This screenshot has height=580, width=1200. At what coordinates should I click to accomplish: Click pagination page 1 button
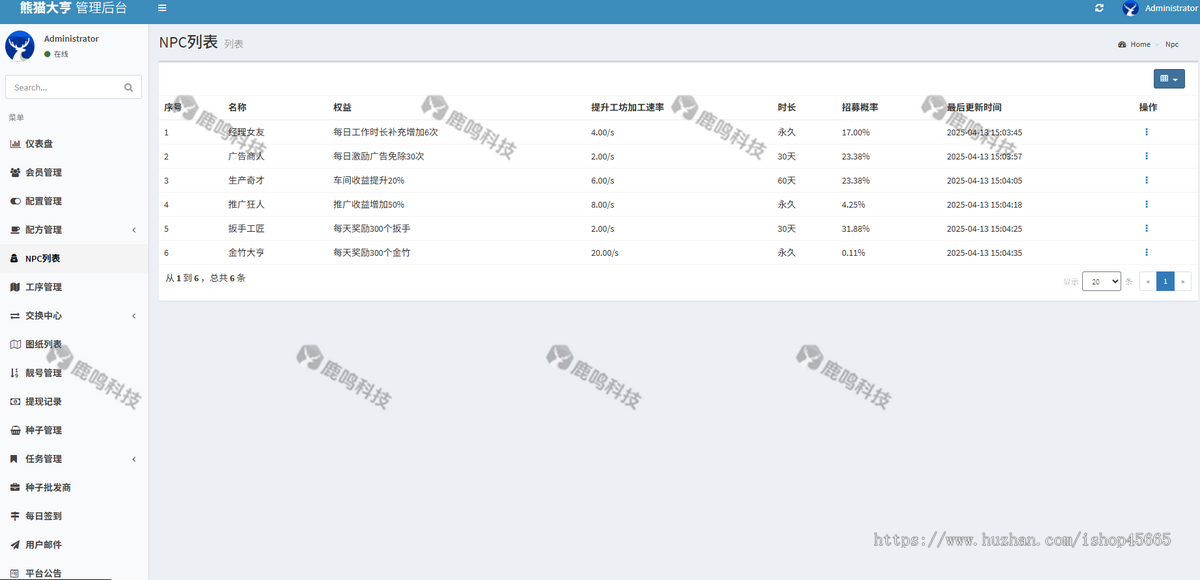[1165, 282]
